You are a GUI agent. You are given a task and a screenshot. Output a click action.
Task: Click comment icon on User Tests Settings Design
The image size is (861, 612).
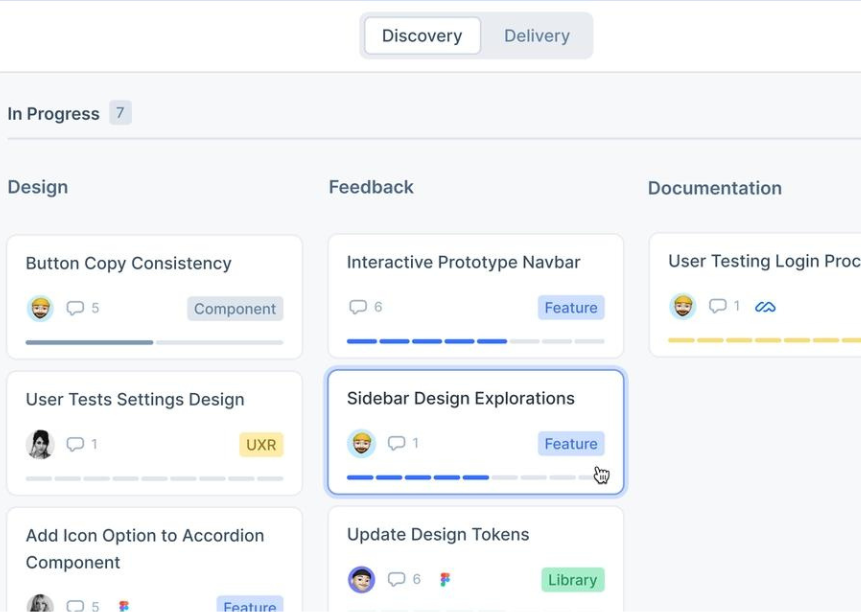click(75, 444)
